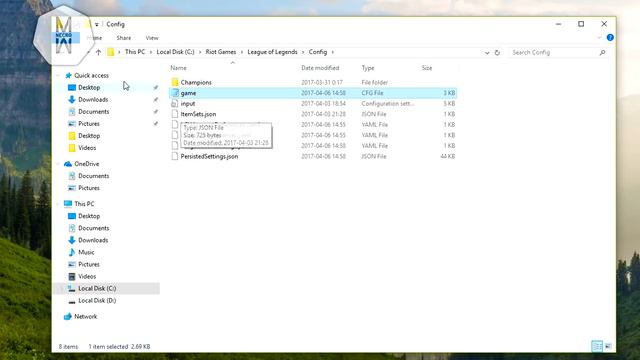Sort by Size column header
The image size is (640, 360).
click(427, 68)
